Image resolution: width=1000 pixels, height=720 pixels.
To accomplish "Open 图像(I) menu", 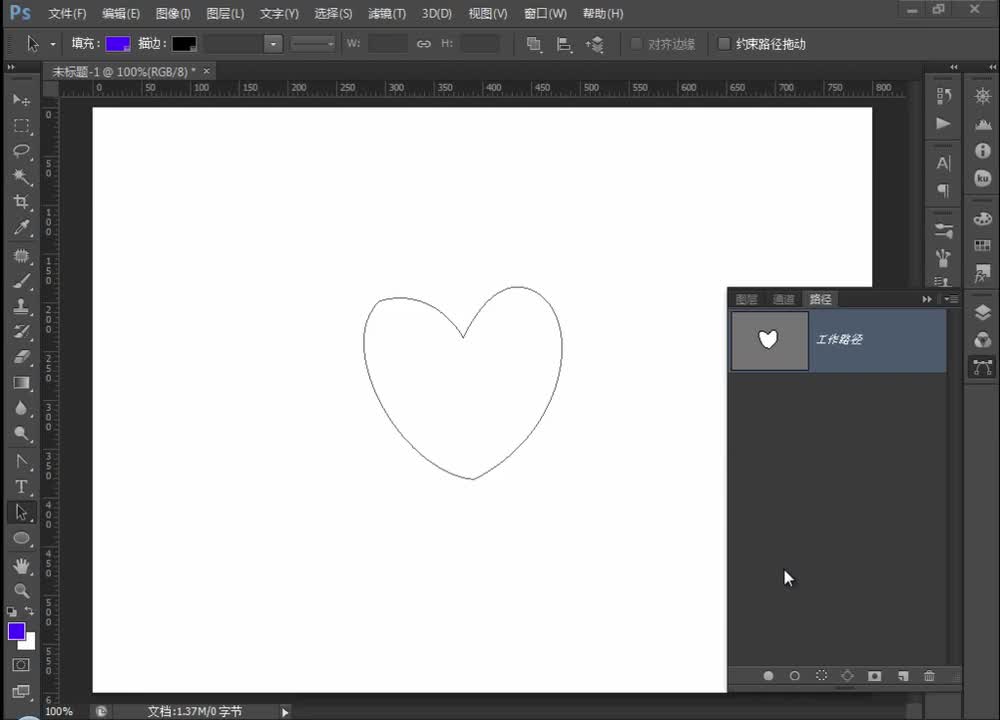I will tap(173, 13).
